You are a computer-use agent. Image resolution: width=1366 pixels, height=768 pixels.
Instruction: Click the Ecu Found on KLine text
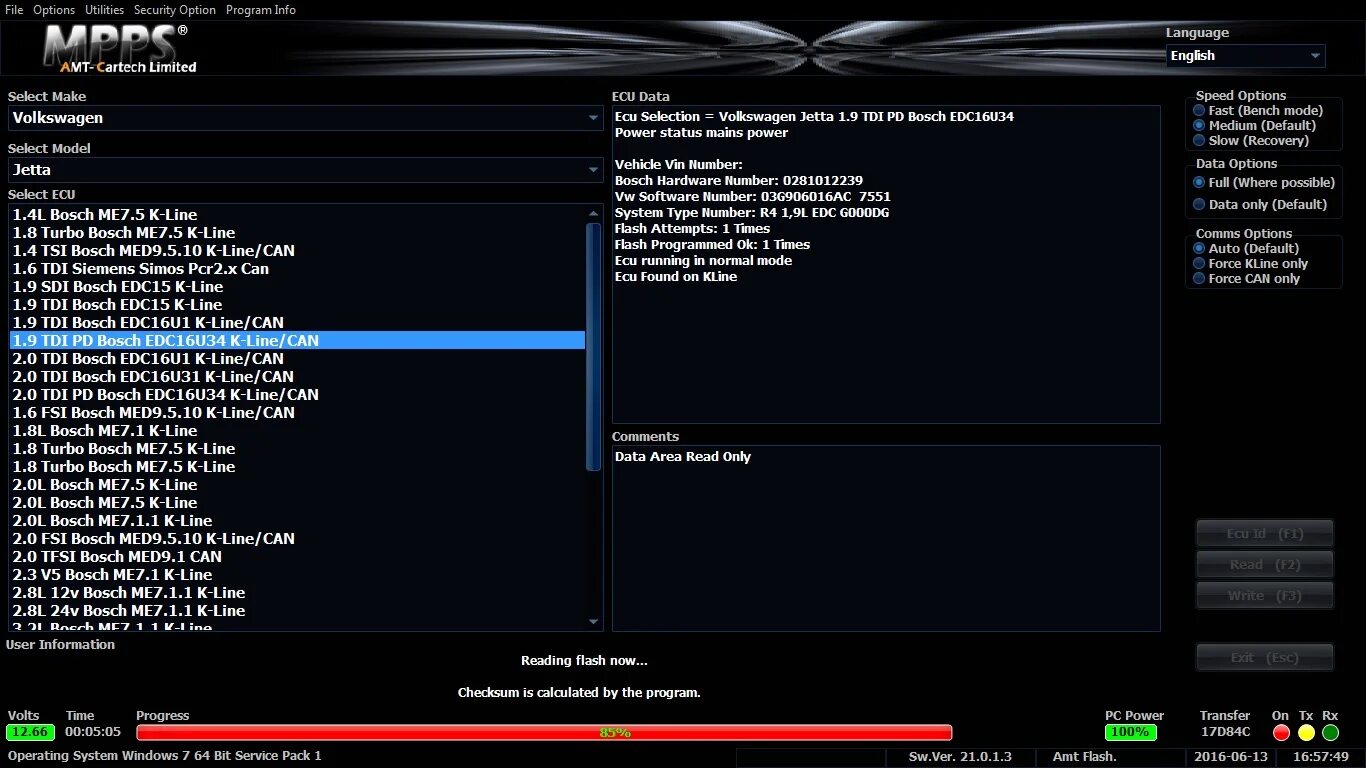(676, 277)
